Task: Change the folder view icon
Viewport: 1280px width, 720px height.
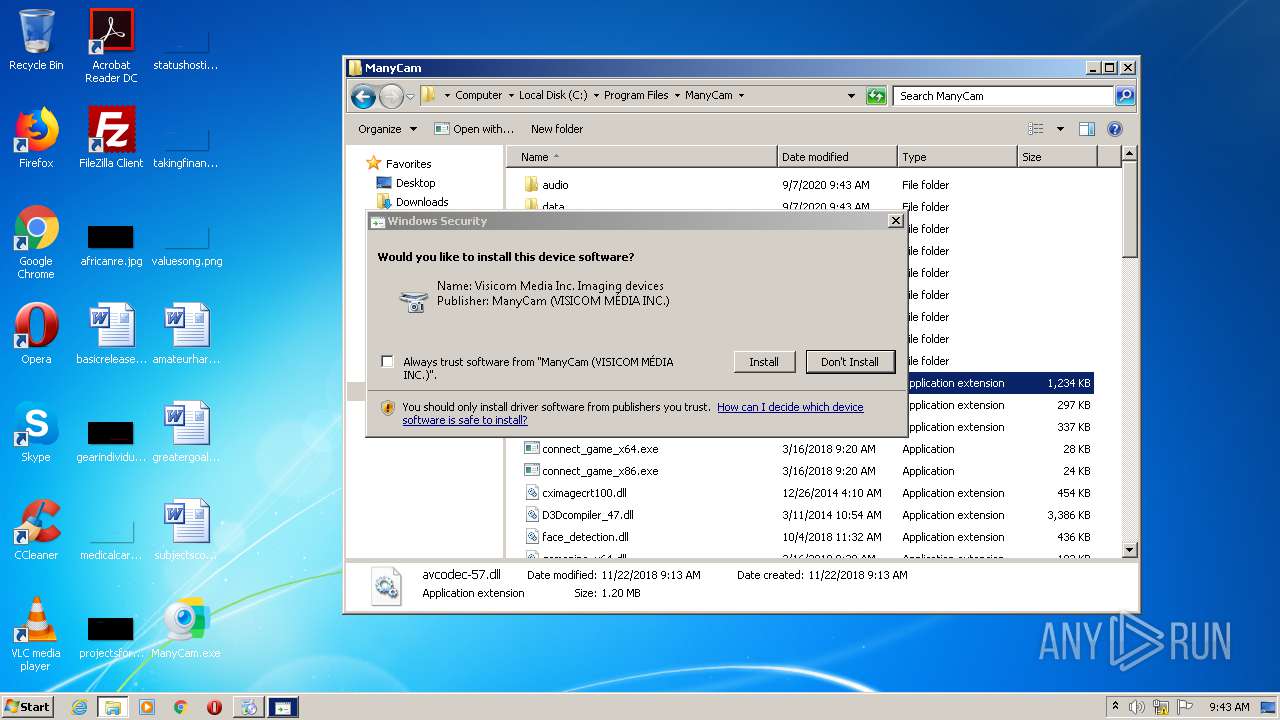Action: tap(1036, 129)
